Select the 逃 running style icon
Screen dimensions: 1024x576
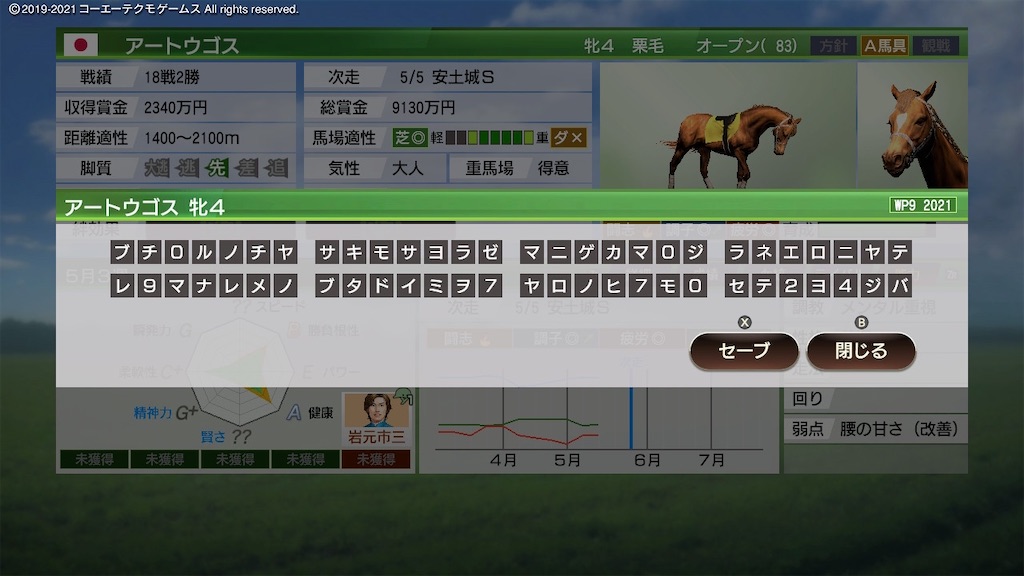(x=187, y=168)
